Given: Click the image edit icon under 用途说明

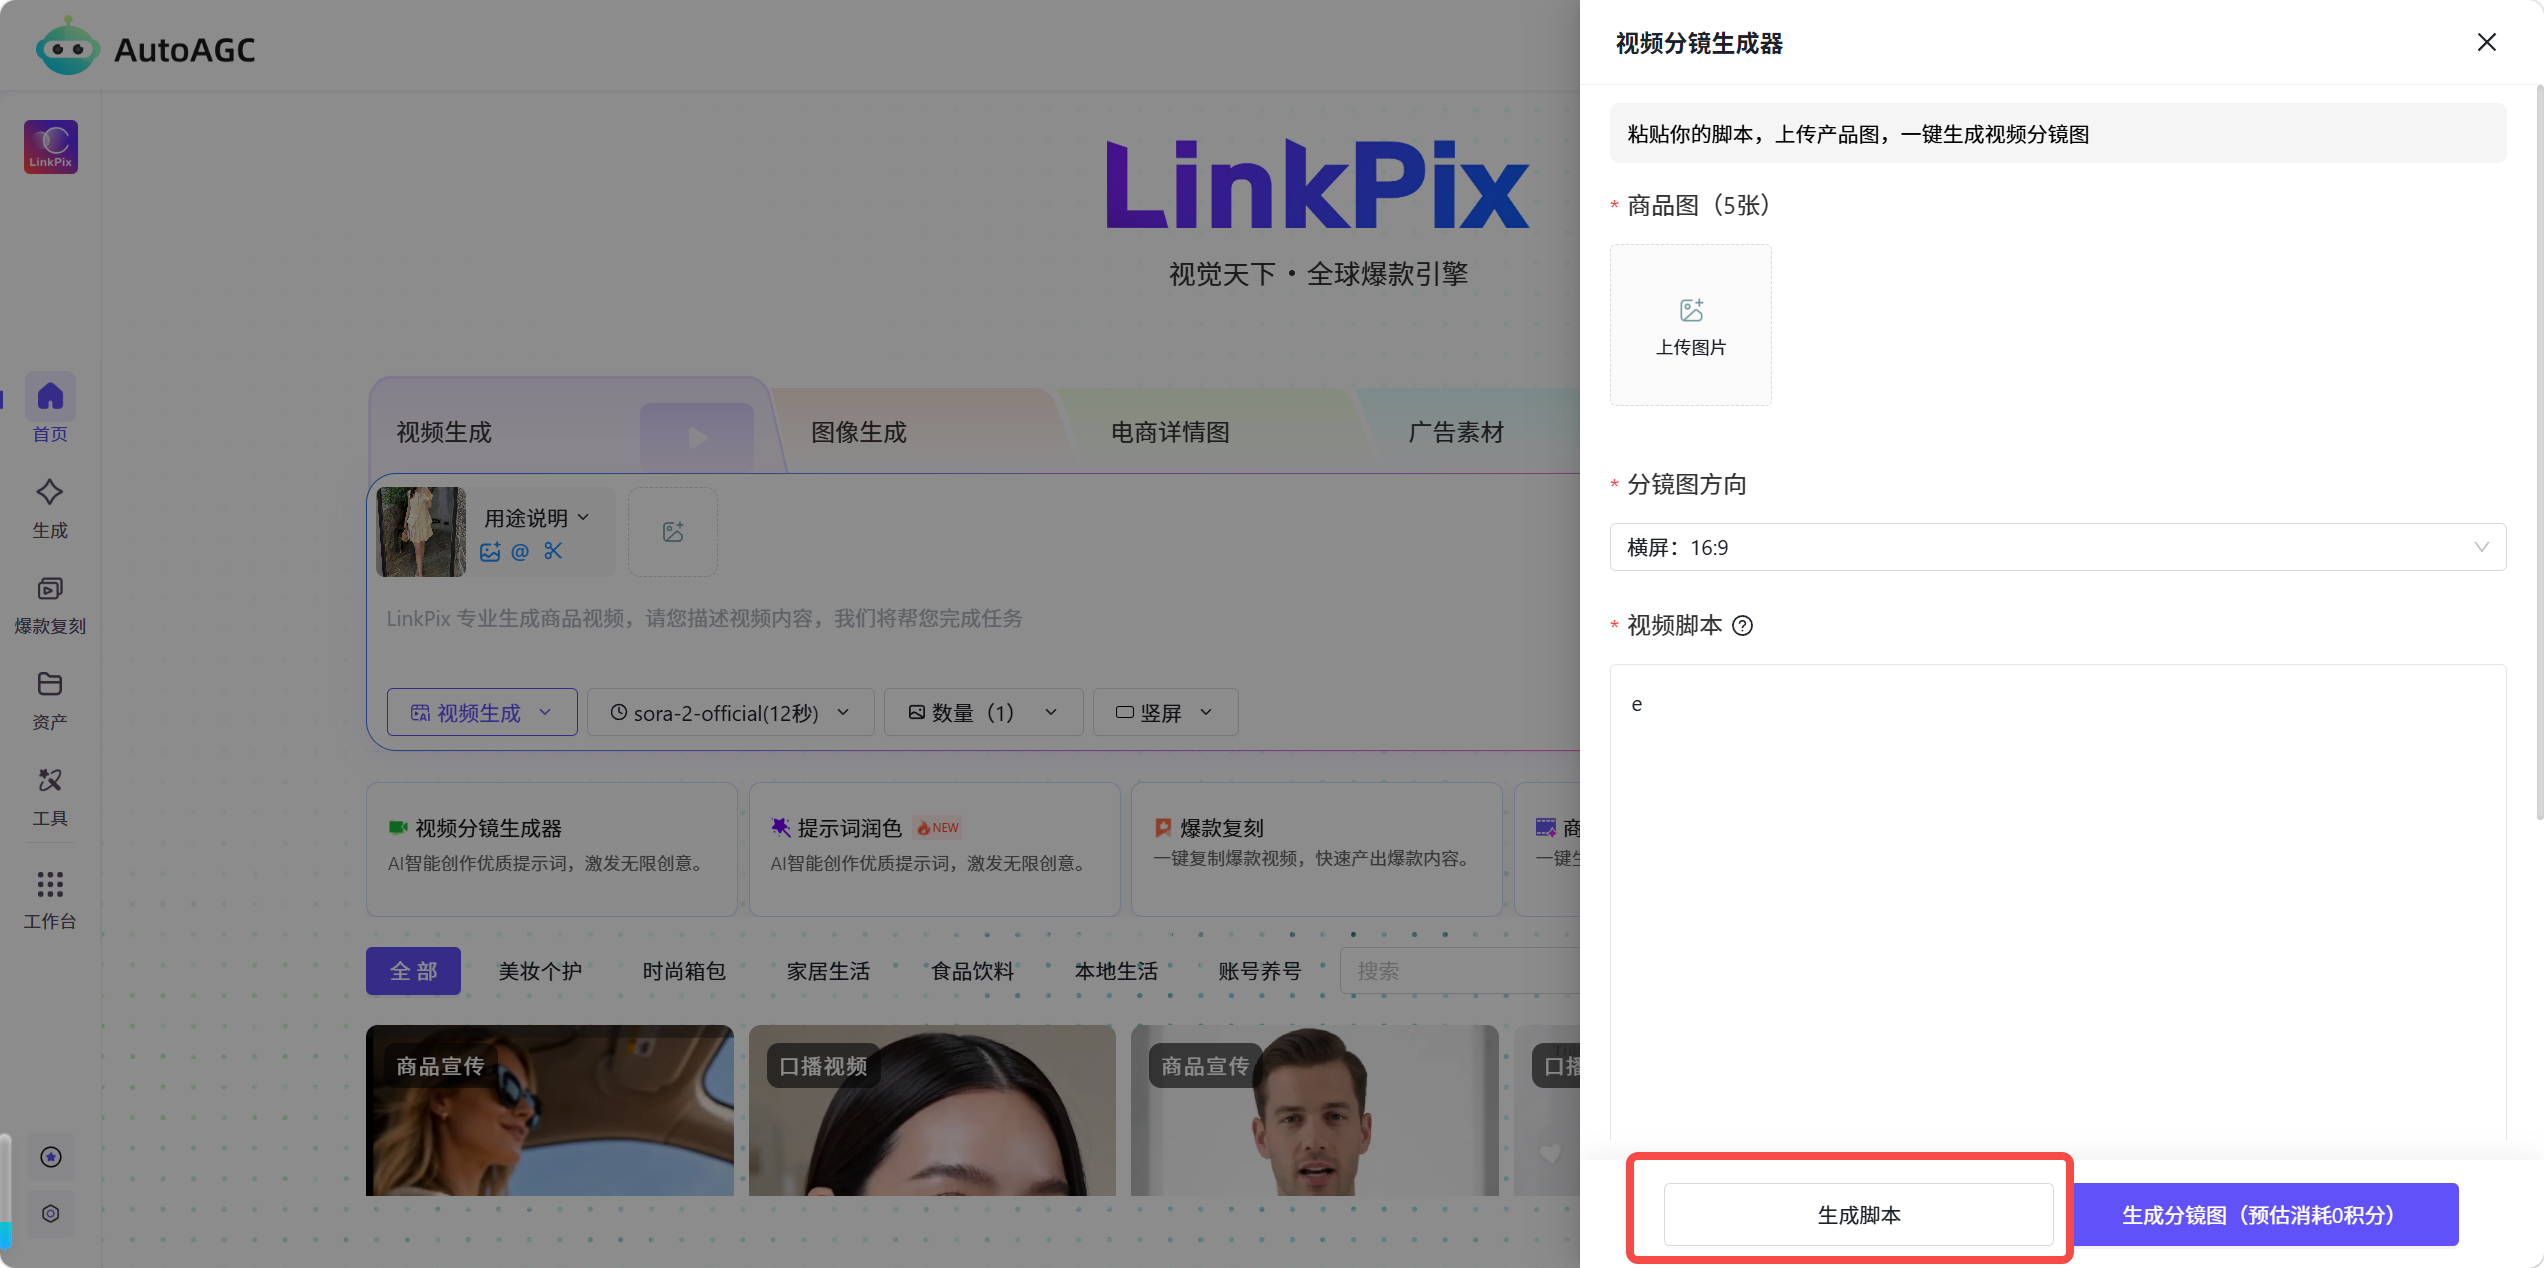Looking at the screenshot, I should 490,551.
